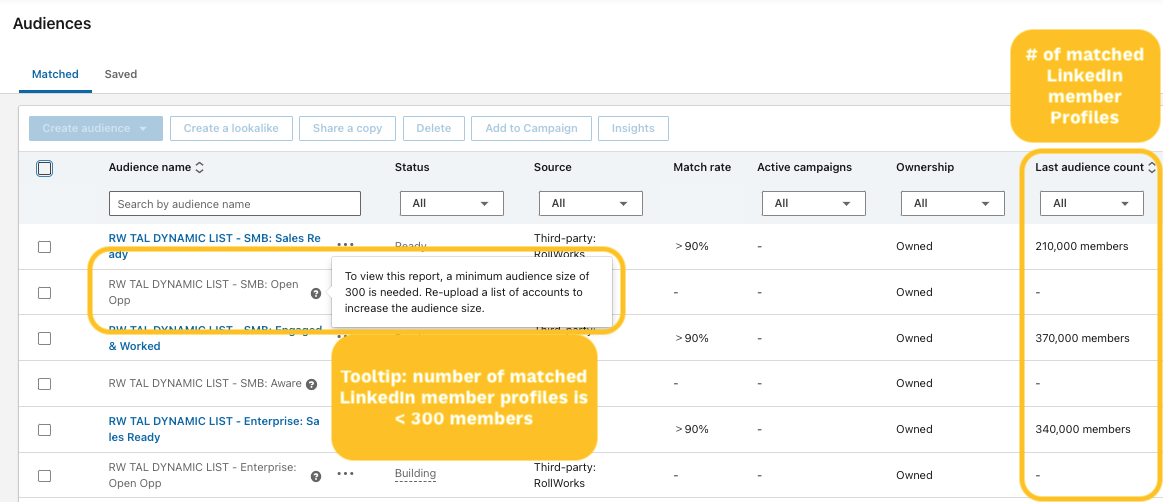
Task: Click help icon beside SMB: Aware audience
Action: point(311,384)
